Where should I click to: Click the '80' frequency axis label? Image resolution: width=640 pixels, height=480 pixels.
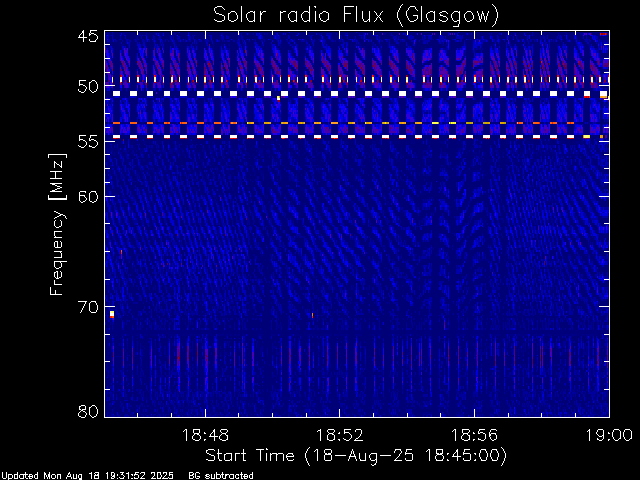88,411
